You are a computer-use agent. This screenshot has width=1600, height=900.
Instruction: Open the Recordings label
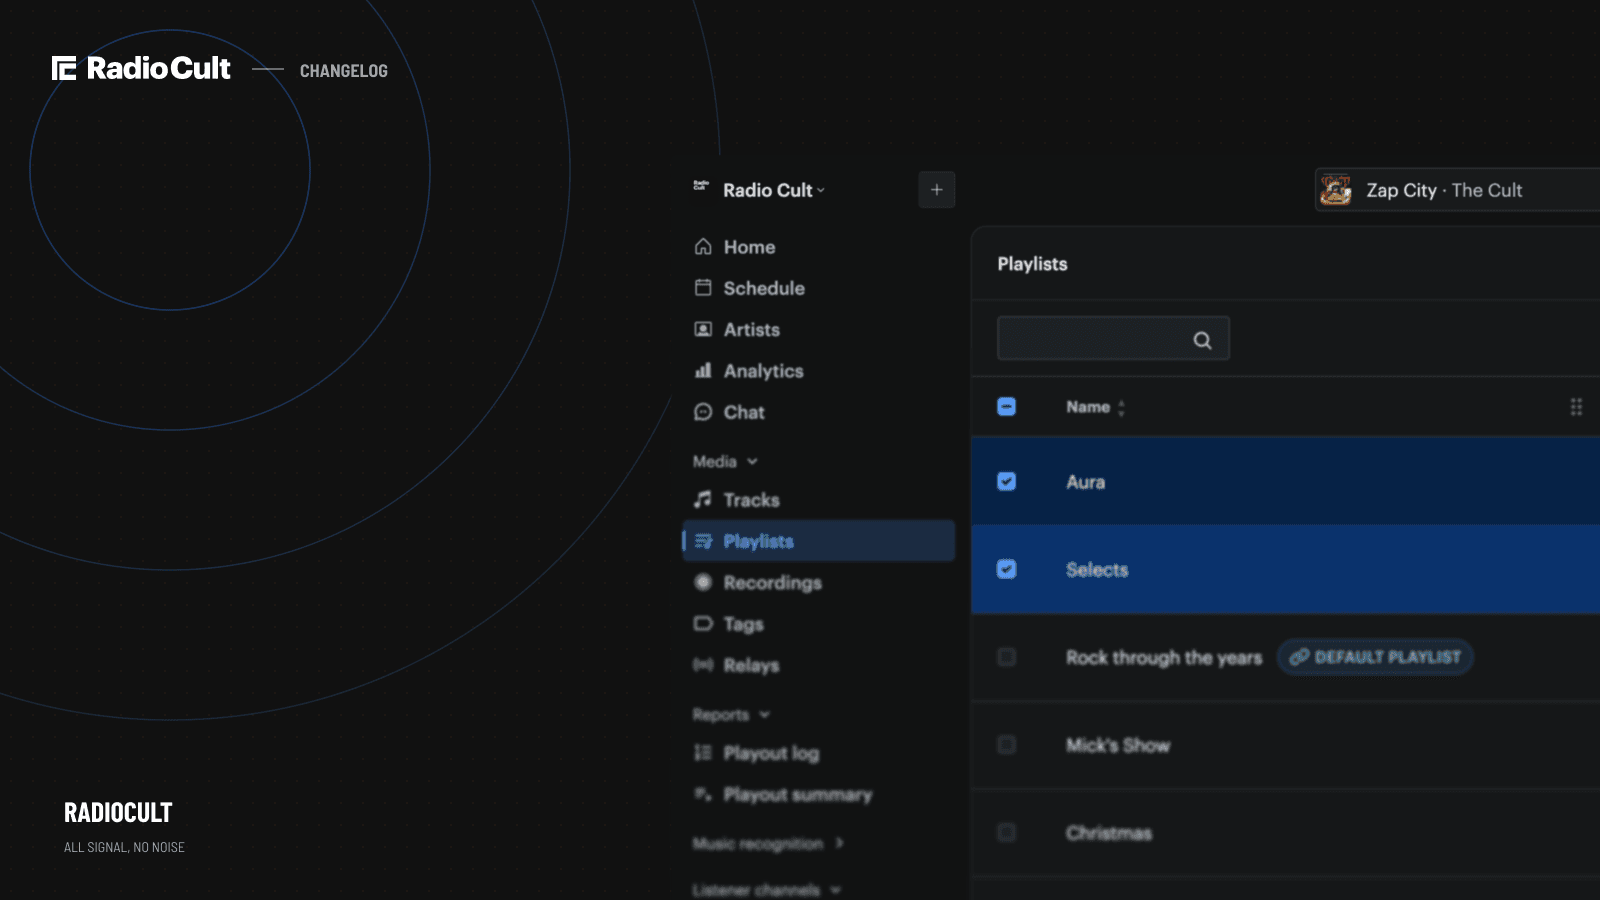(773, 583)
